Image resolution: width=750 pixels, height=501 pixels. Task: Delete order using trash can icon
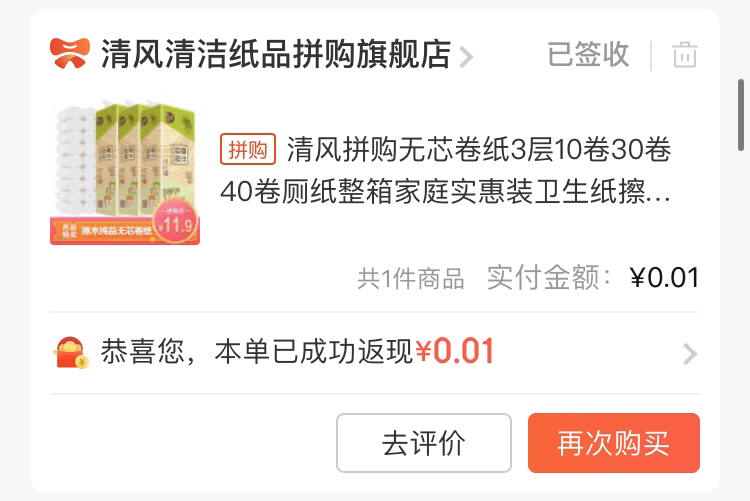point(685,55)
